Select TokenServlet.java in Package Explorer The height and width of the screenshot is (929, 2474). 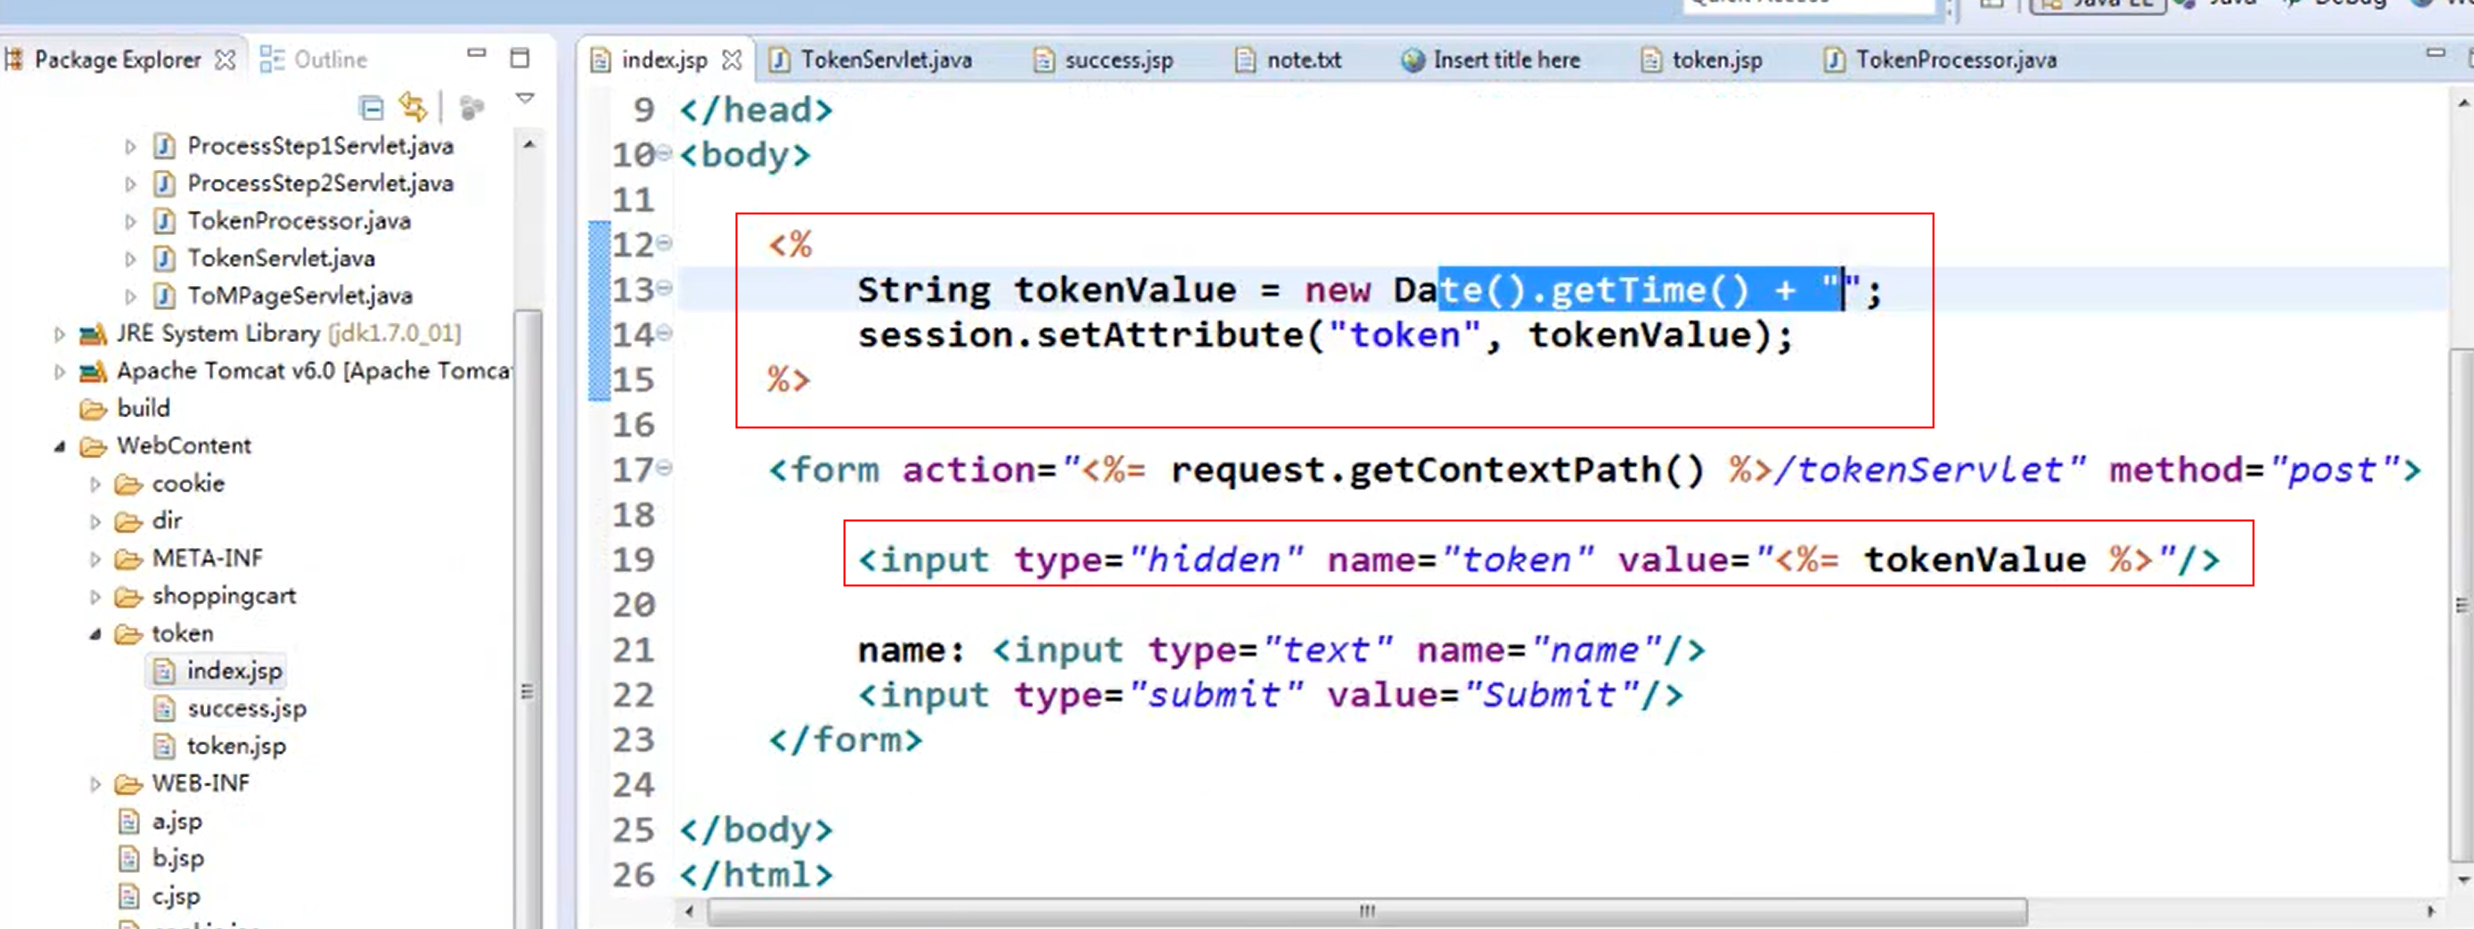[x=281, y=258]
